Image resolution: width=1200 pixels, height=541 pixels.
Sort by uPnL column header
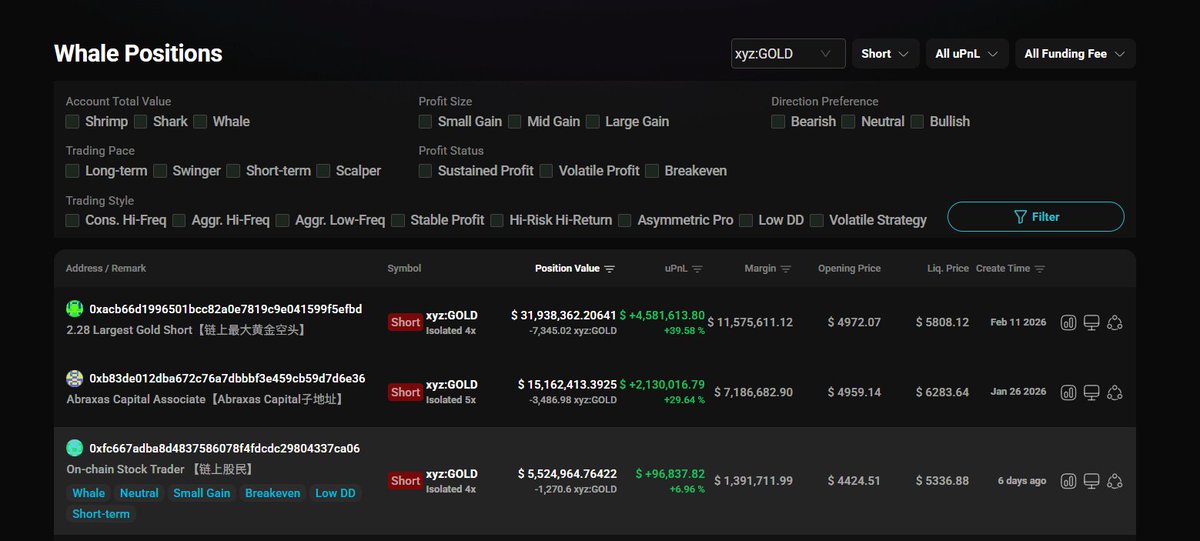675,269
